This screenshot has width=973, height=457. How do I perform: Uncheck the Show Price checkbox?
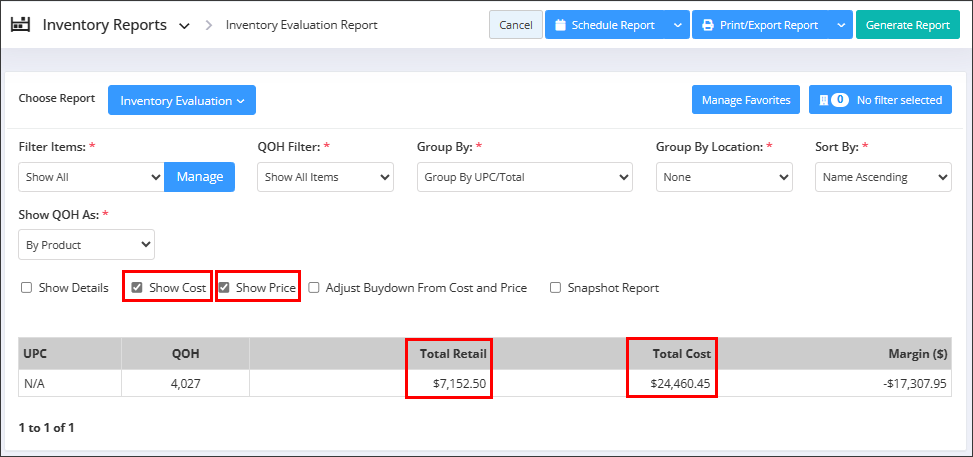click(224, 287)
